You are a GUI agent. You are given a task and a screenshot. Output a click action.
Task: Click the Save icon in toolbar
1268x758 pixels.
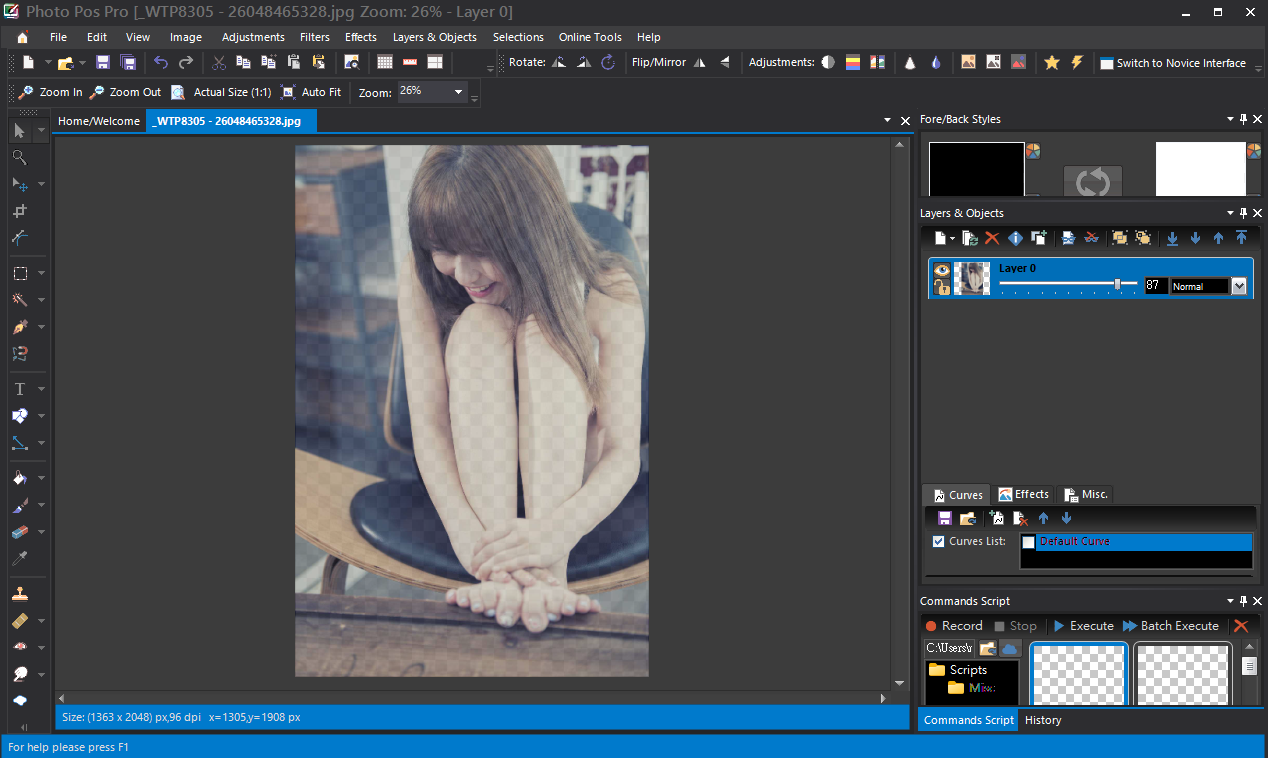pyautogui.click(x=103, y=62)
